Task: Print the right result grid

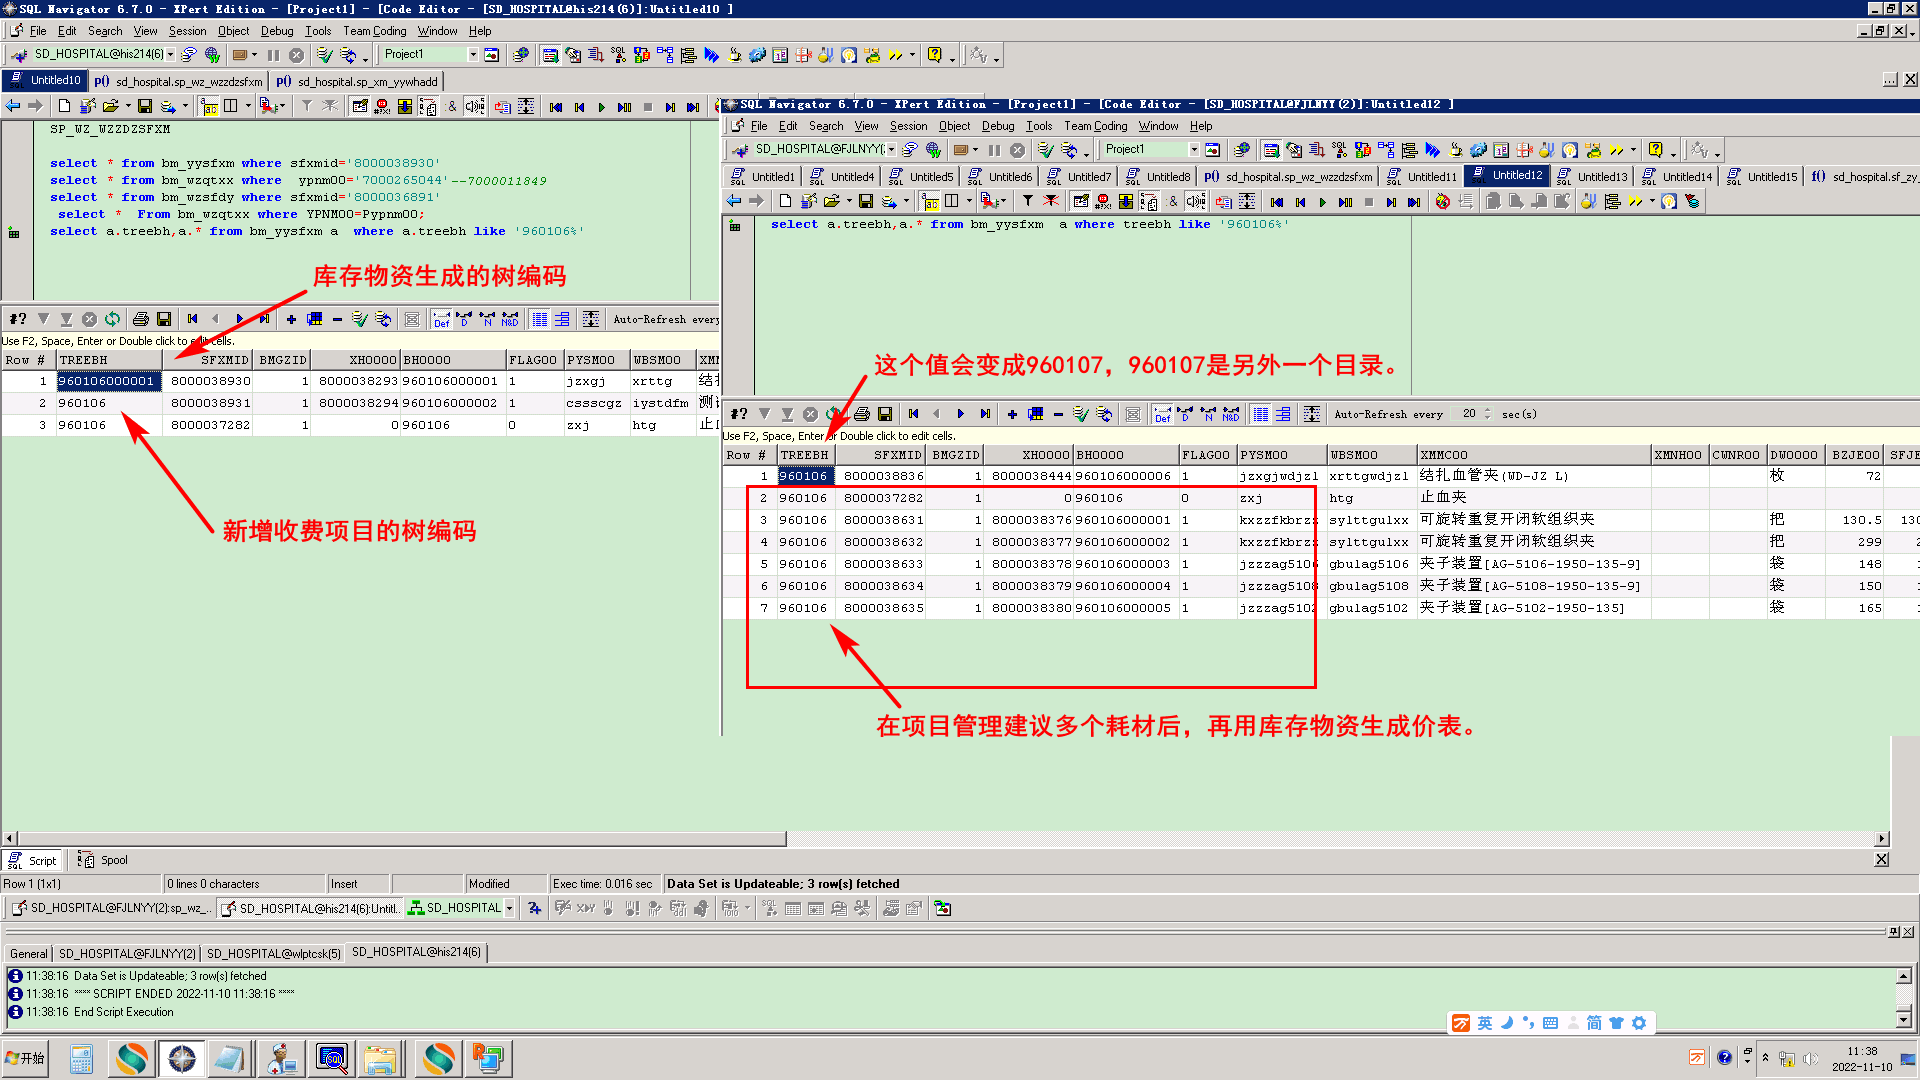Action: (x=862, y=414)
